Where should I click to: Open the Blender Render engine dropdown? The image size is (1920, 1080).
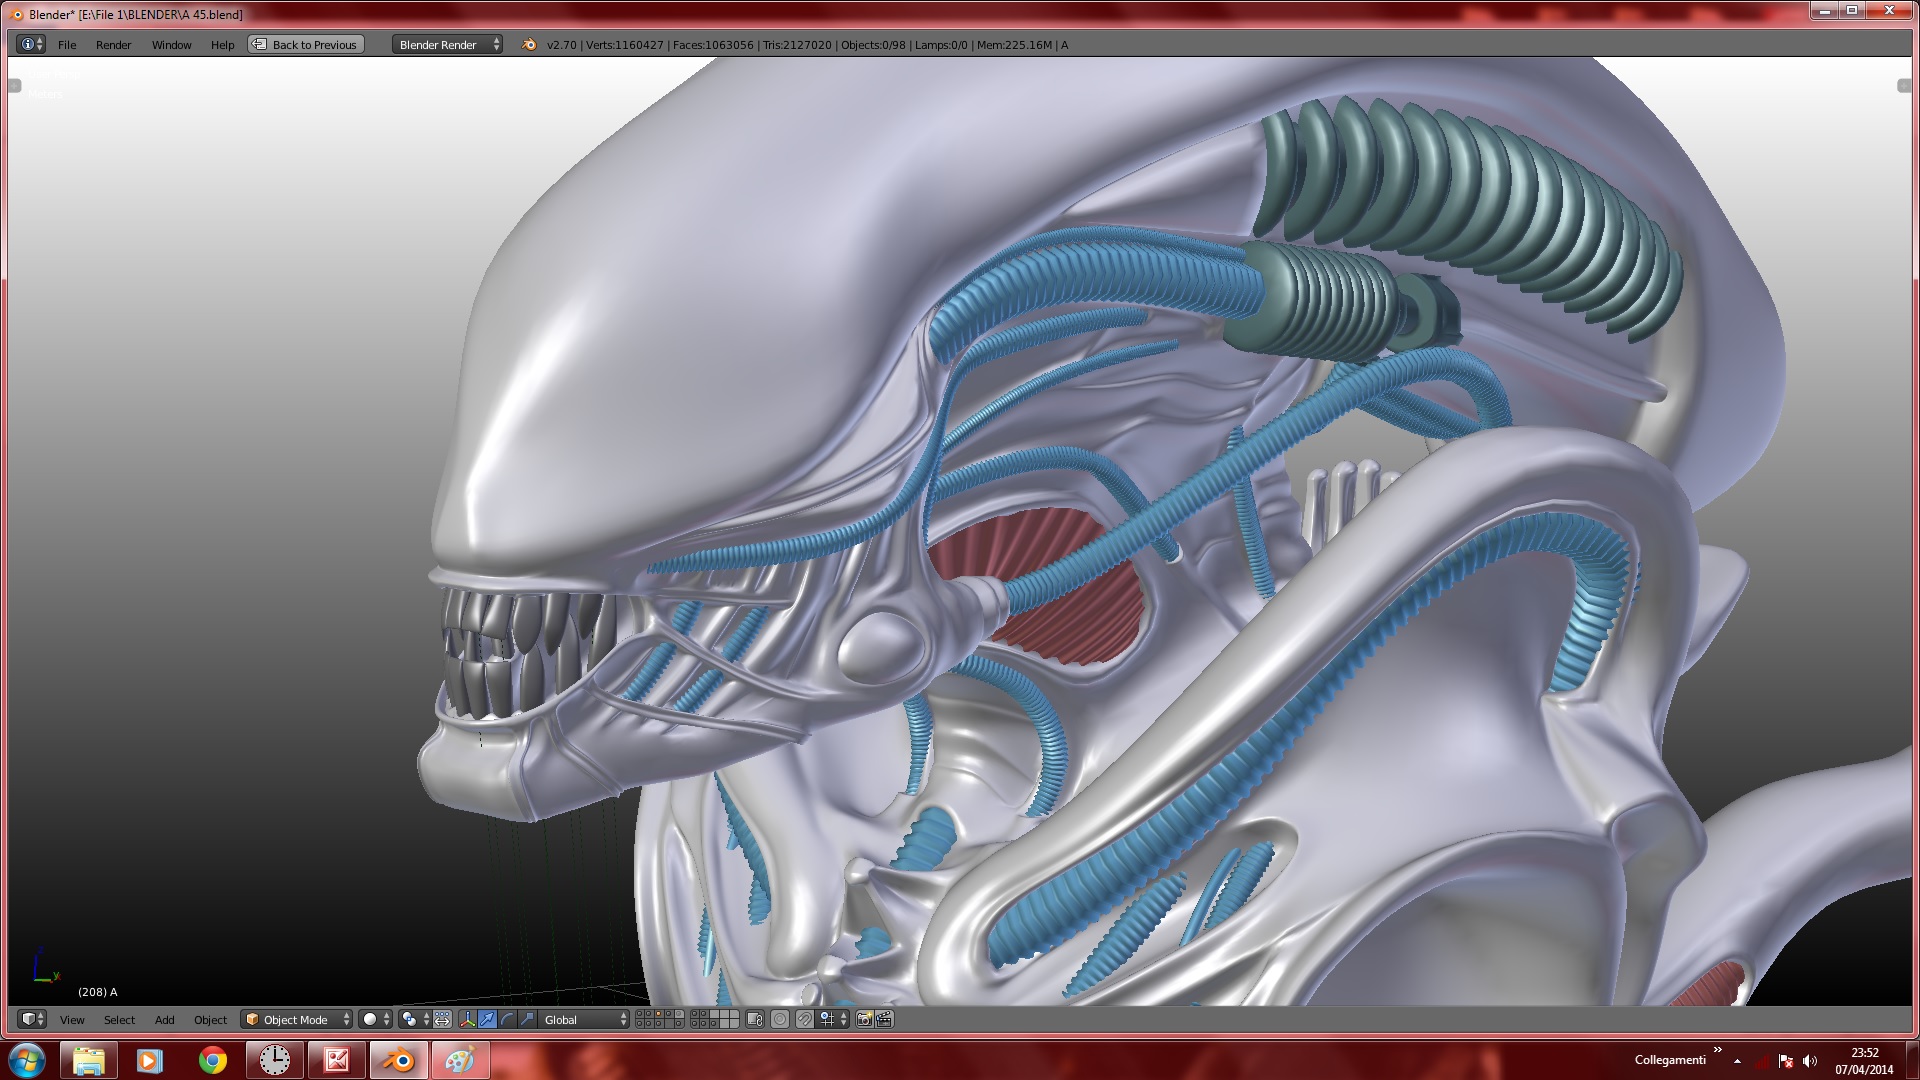click(447, 44)
